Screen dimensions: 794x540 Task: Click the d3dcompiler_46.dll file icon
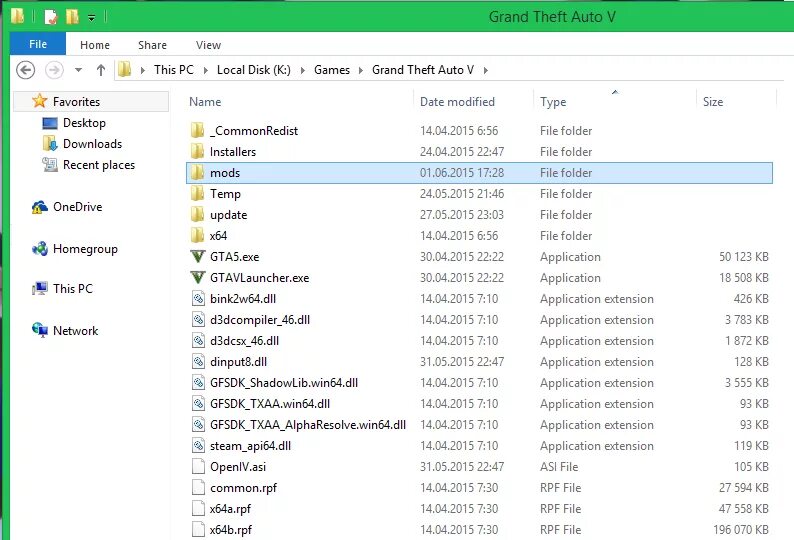(x=198, y=320)
